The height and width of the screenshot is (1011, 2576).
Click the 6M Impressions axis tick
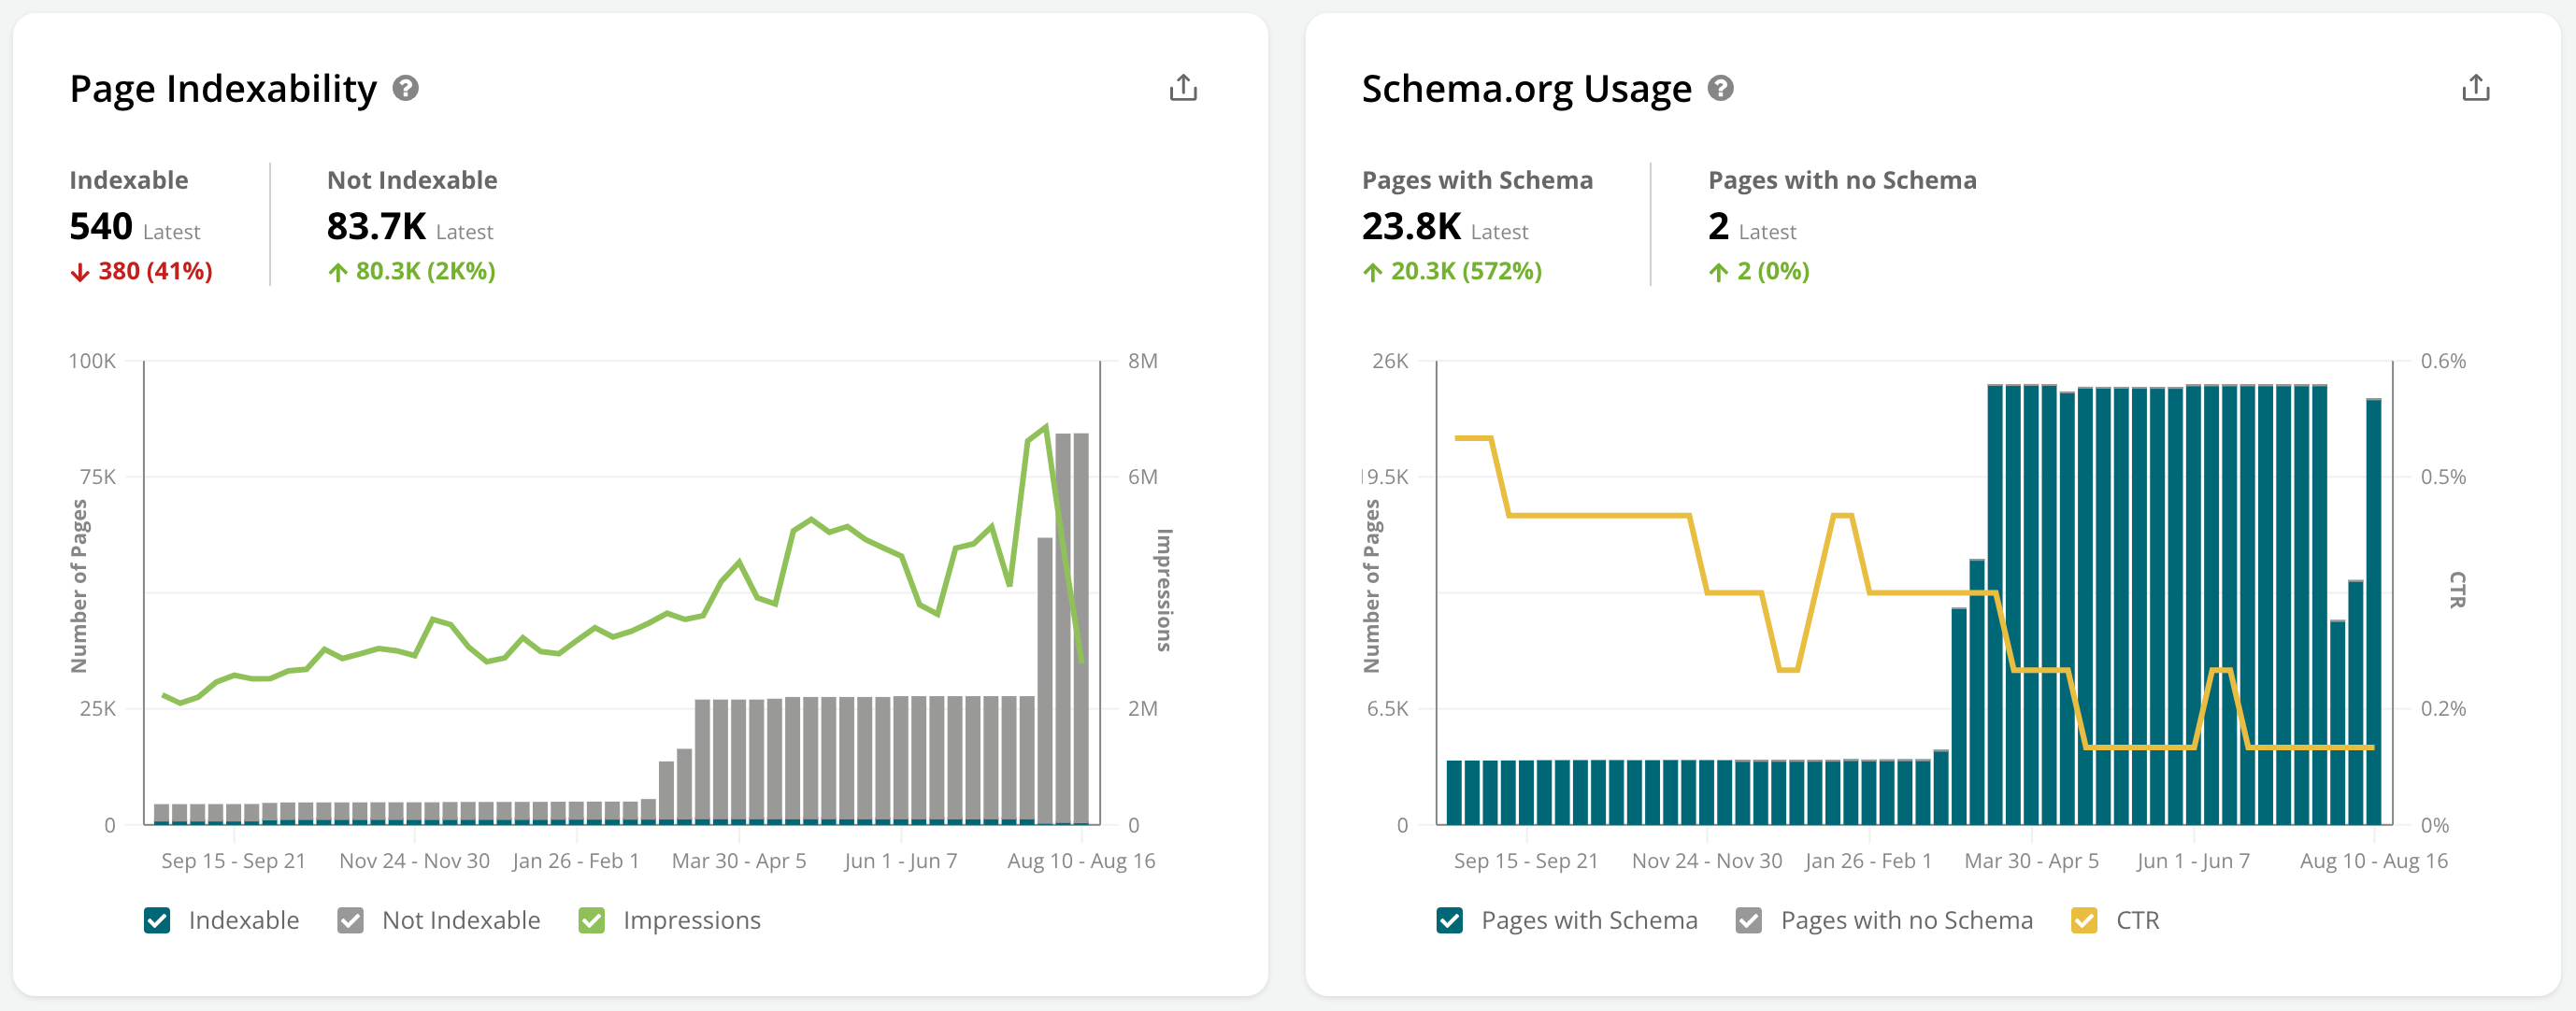pyautogui.click(x=1143, y=477)
